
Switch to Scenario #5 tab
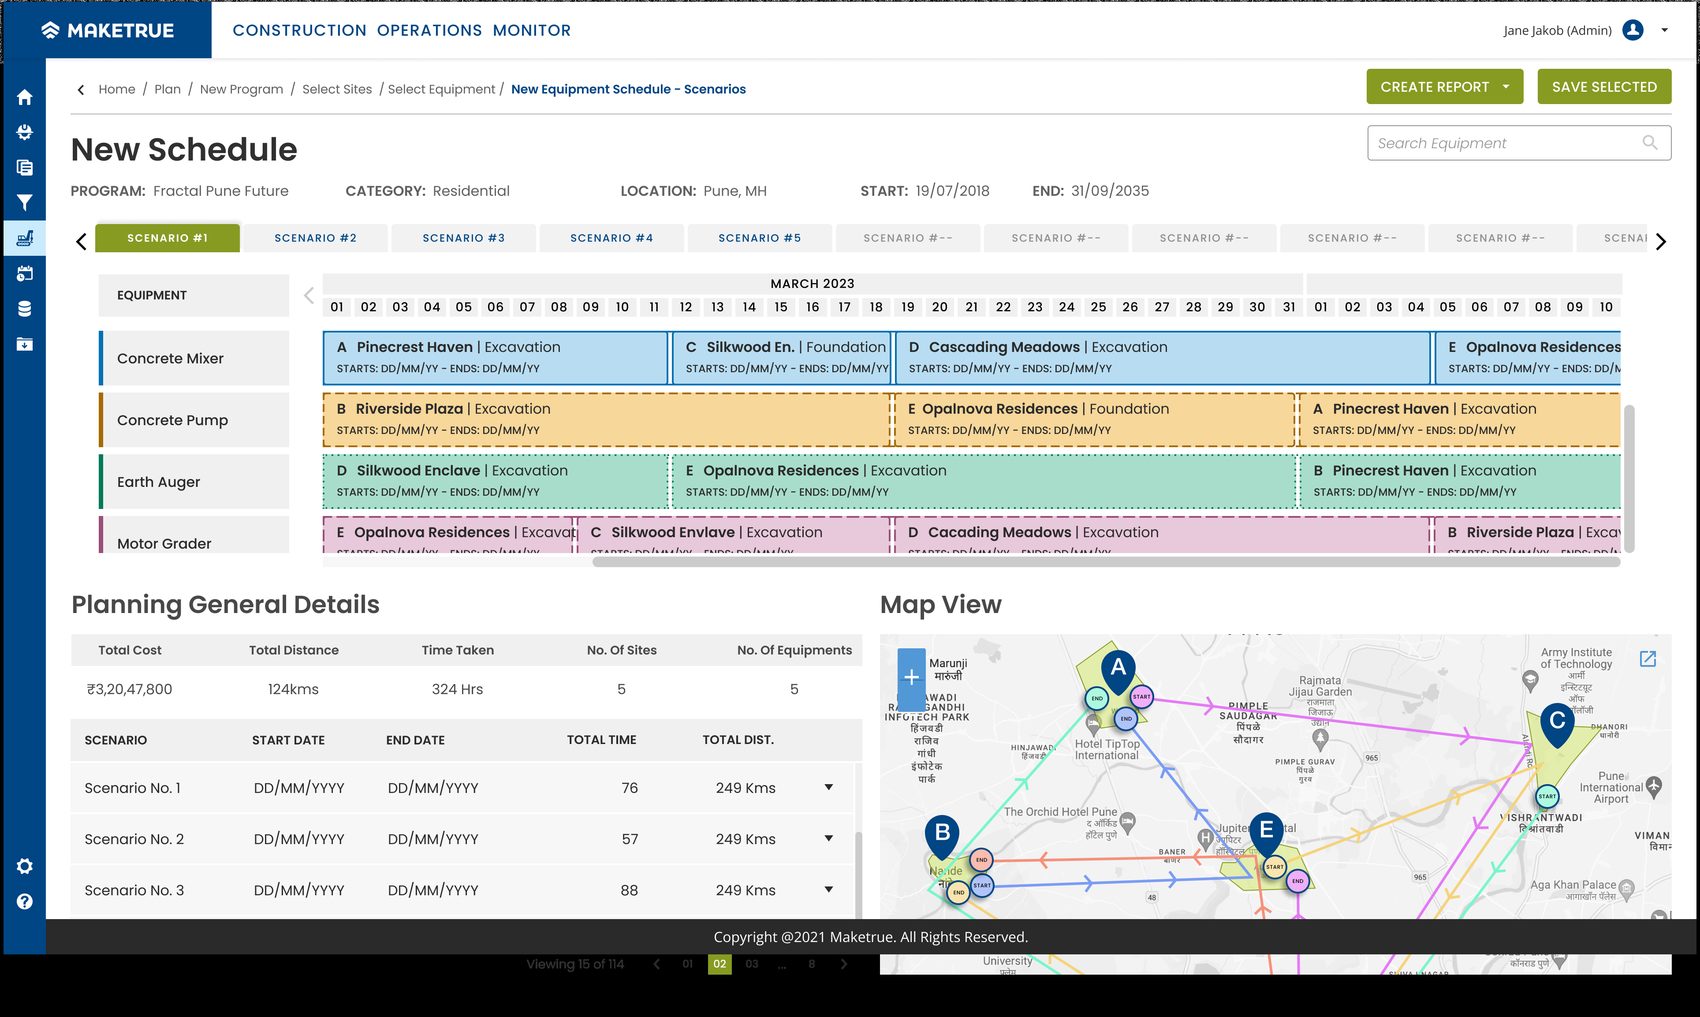[759, 238]
